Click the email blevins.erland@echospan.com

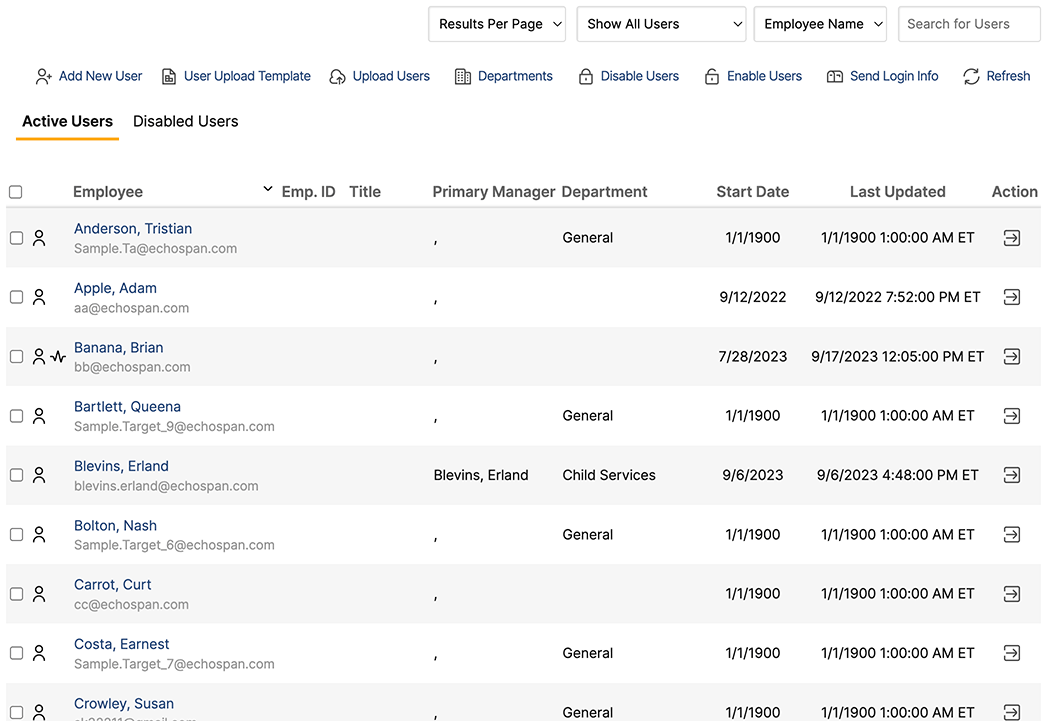pos(166,486)
